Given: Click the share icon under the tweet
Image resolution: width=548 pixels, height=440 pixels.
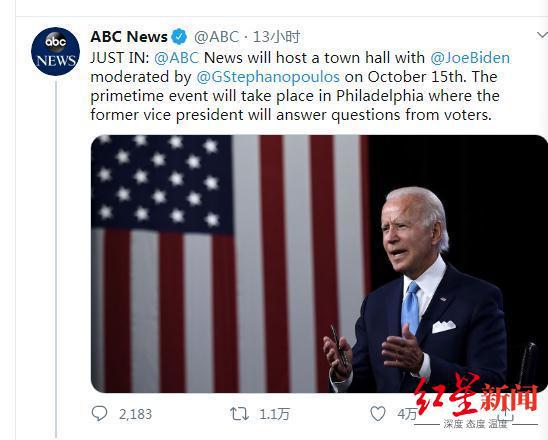Looking at the screenshot, I should coord(505,413).
